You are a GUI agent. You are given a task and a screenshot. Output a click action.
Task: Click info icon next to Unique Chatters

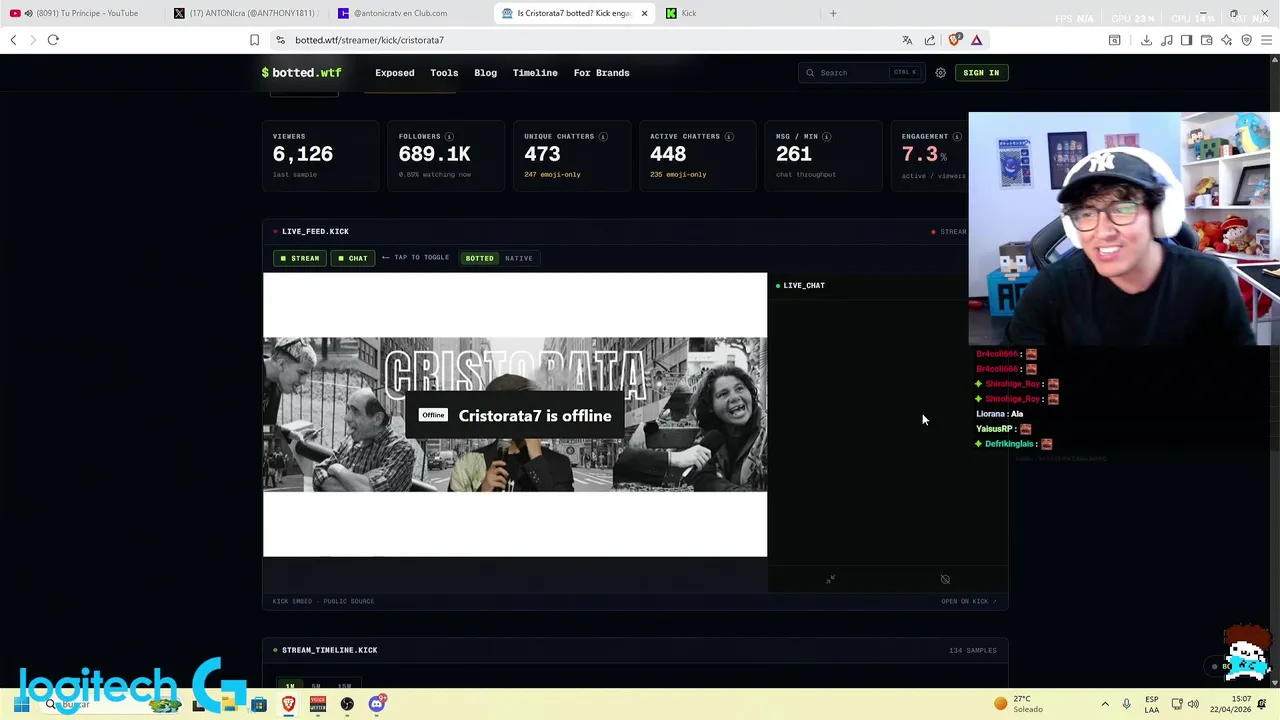(x=603, y=136)
